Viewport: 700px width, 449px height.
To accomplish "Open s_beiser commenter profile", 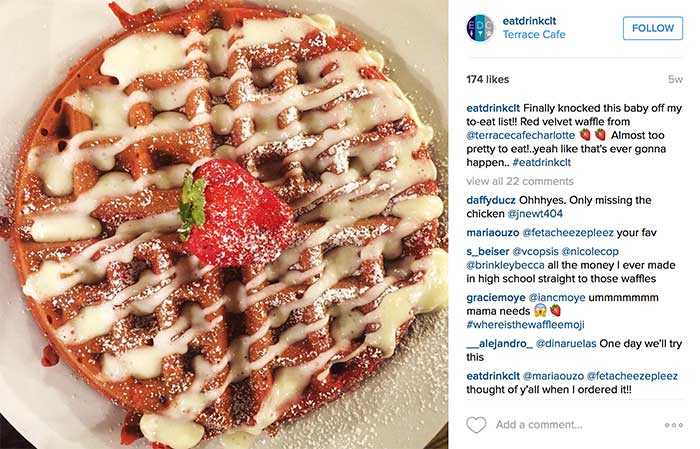I will click(488, 252).
